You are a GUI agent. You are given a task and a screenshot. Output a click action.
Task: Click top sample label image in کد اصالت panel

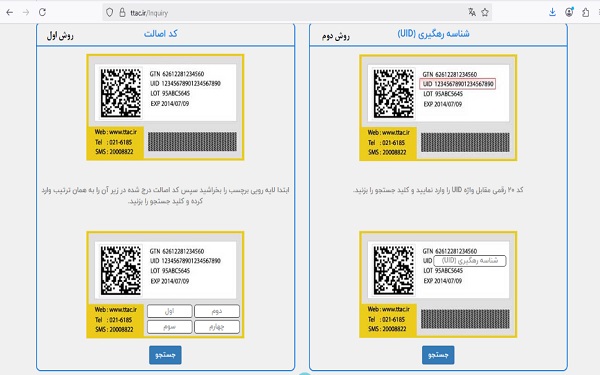tap(165, 107)
